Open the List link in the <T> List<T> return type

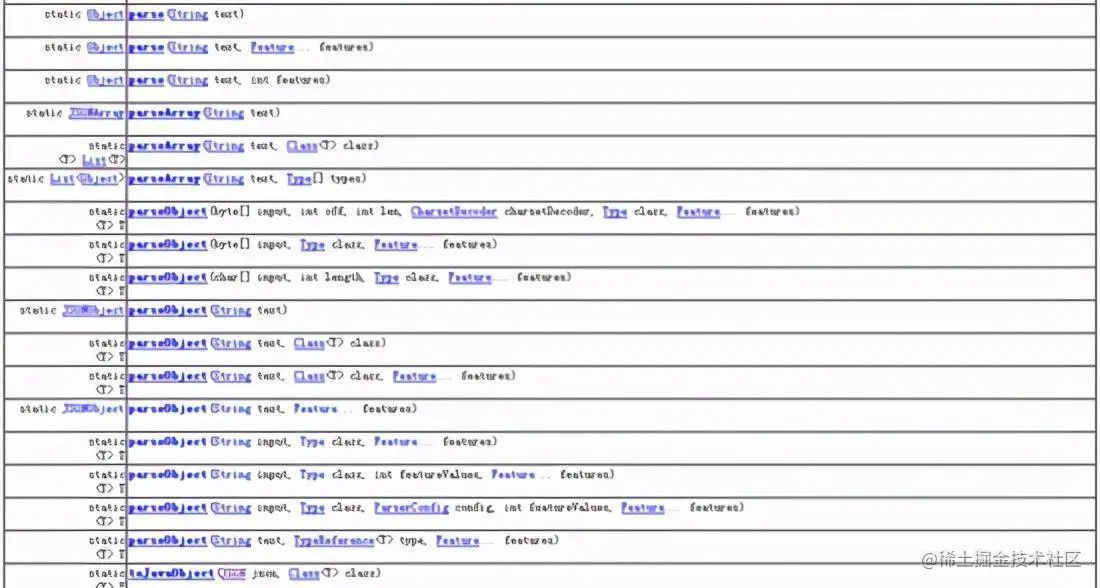(x=94, y=160)
